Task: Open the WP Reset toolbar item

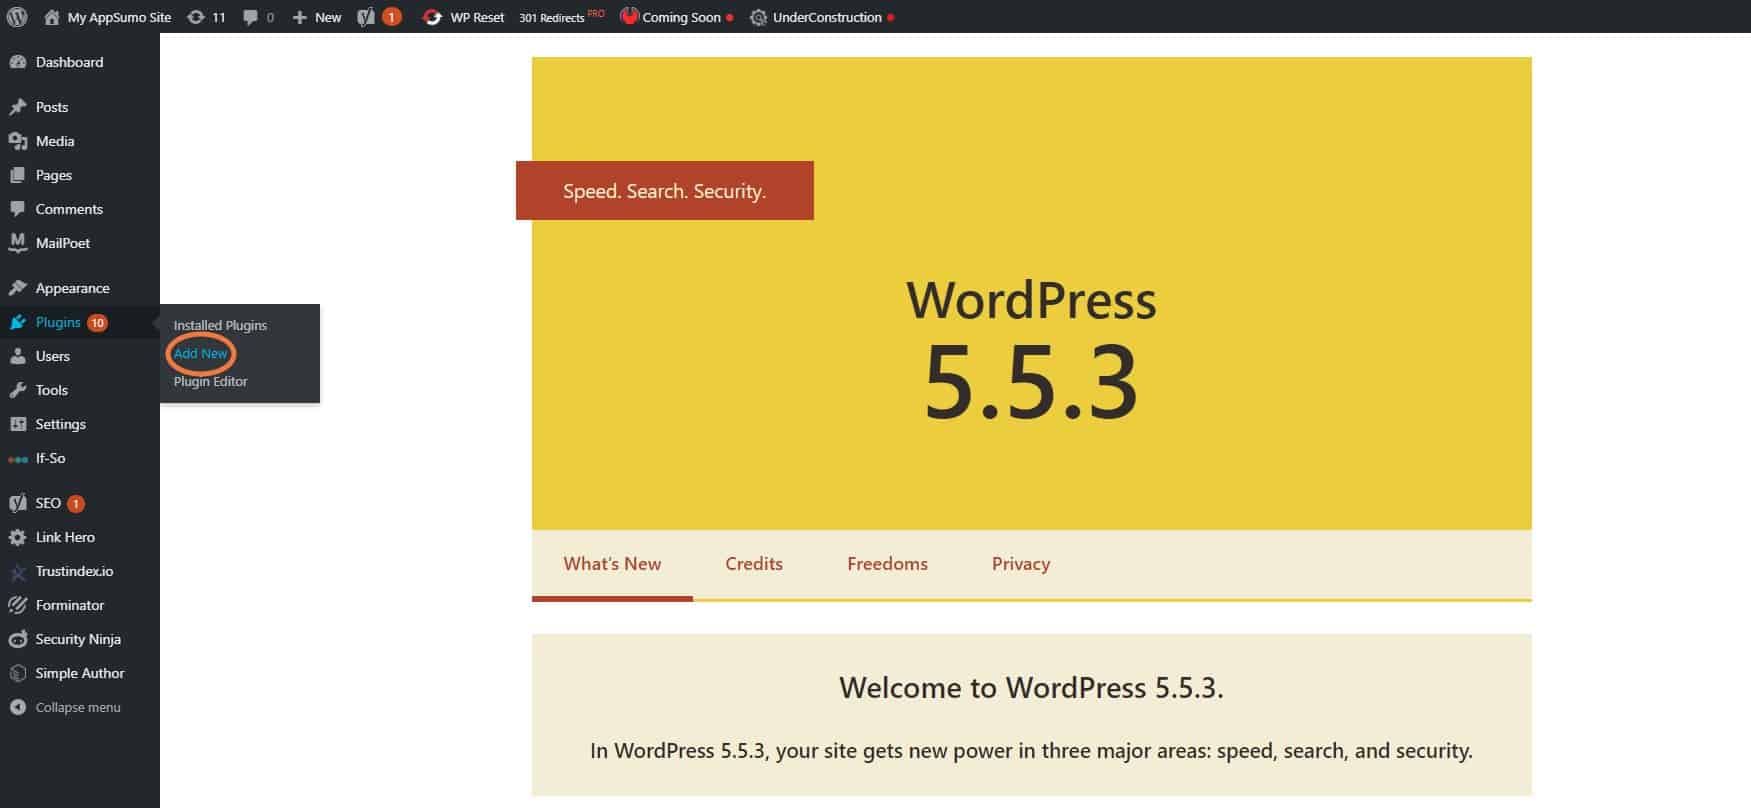Action: [x=463, y=17]
